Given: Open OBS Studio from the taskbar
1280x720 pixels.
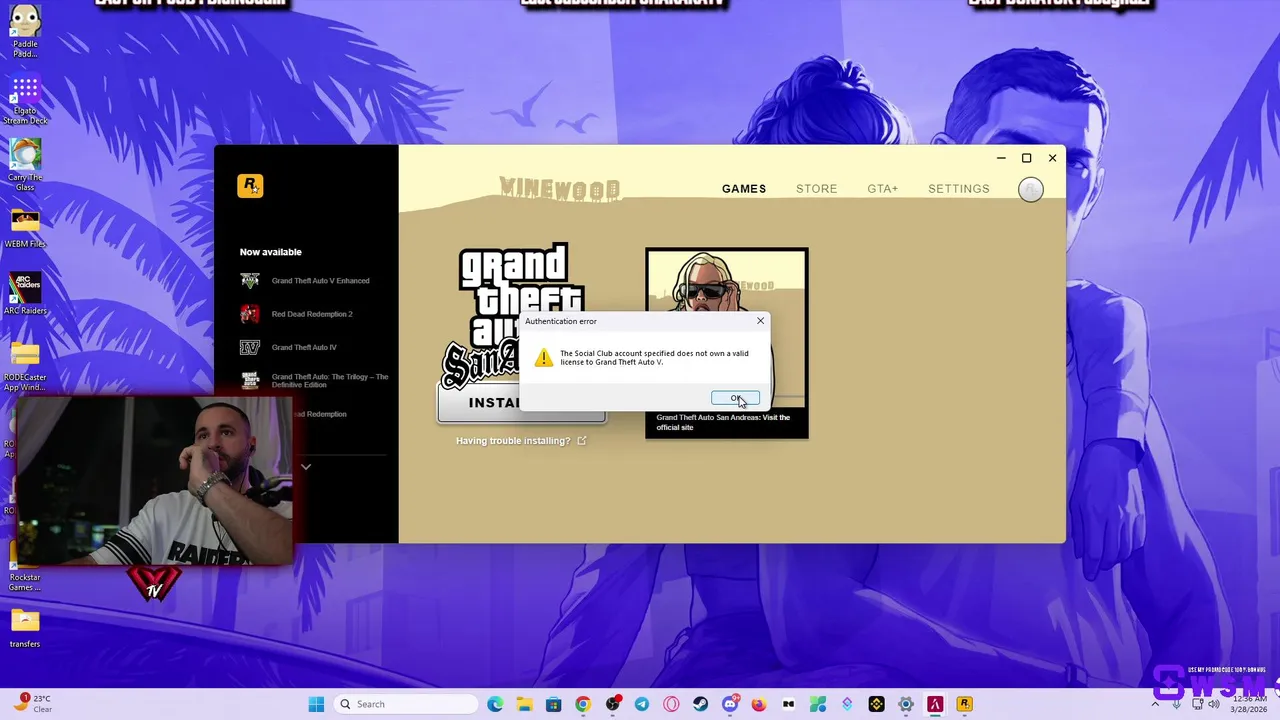Looking at the screenshot, I should pos(613,704).
